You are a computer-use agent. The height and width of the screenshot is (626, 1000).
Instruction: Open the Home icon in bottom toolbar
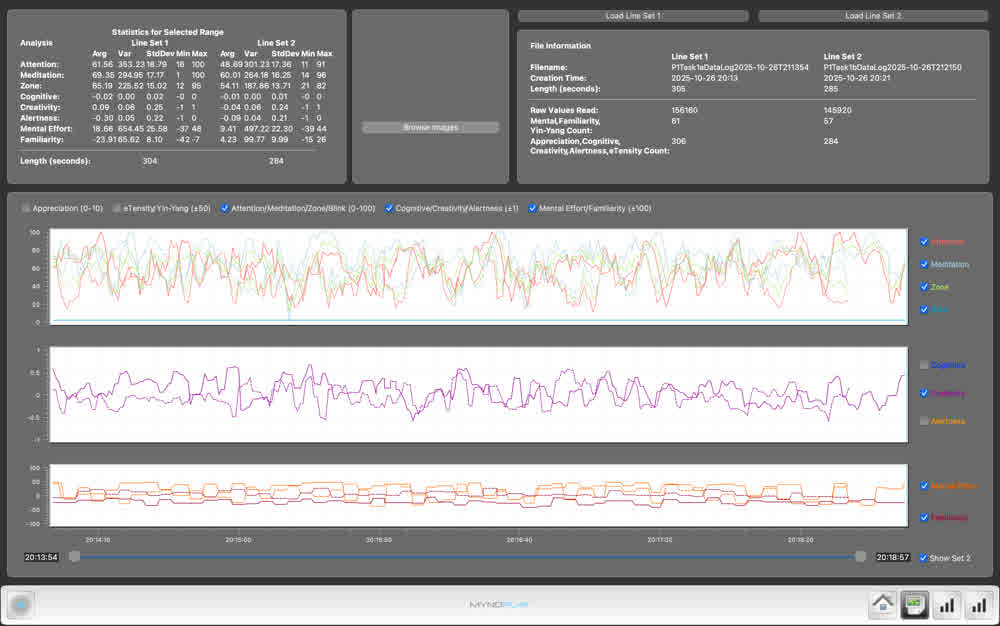(883, 604)
